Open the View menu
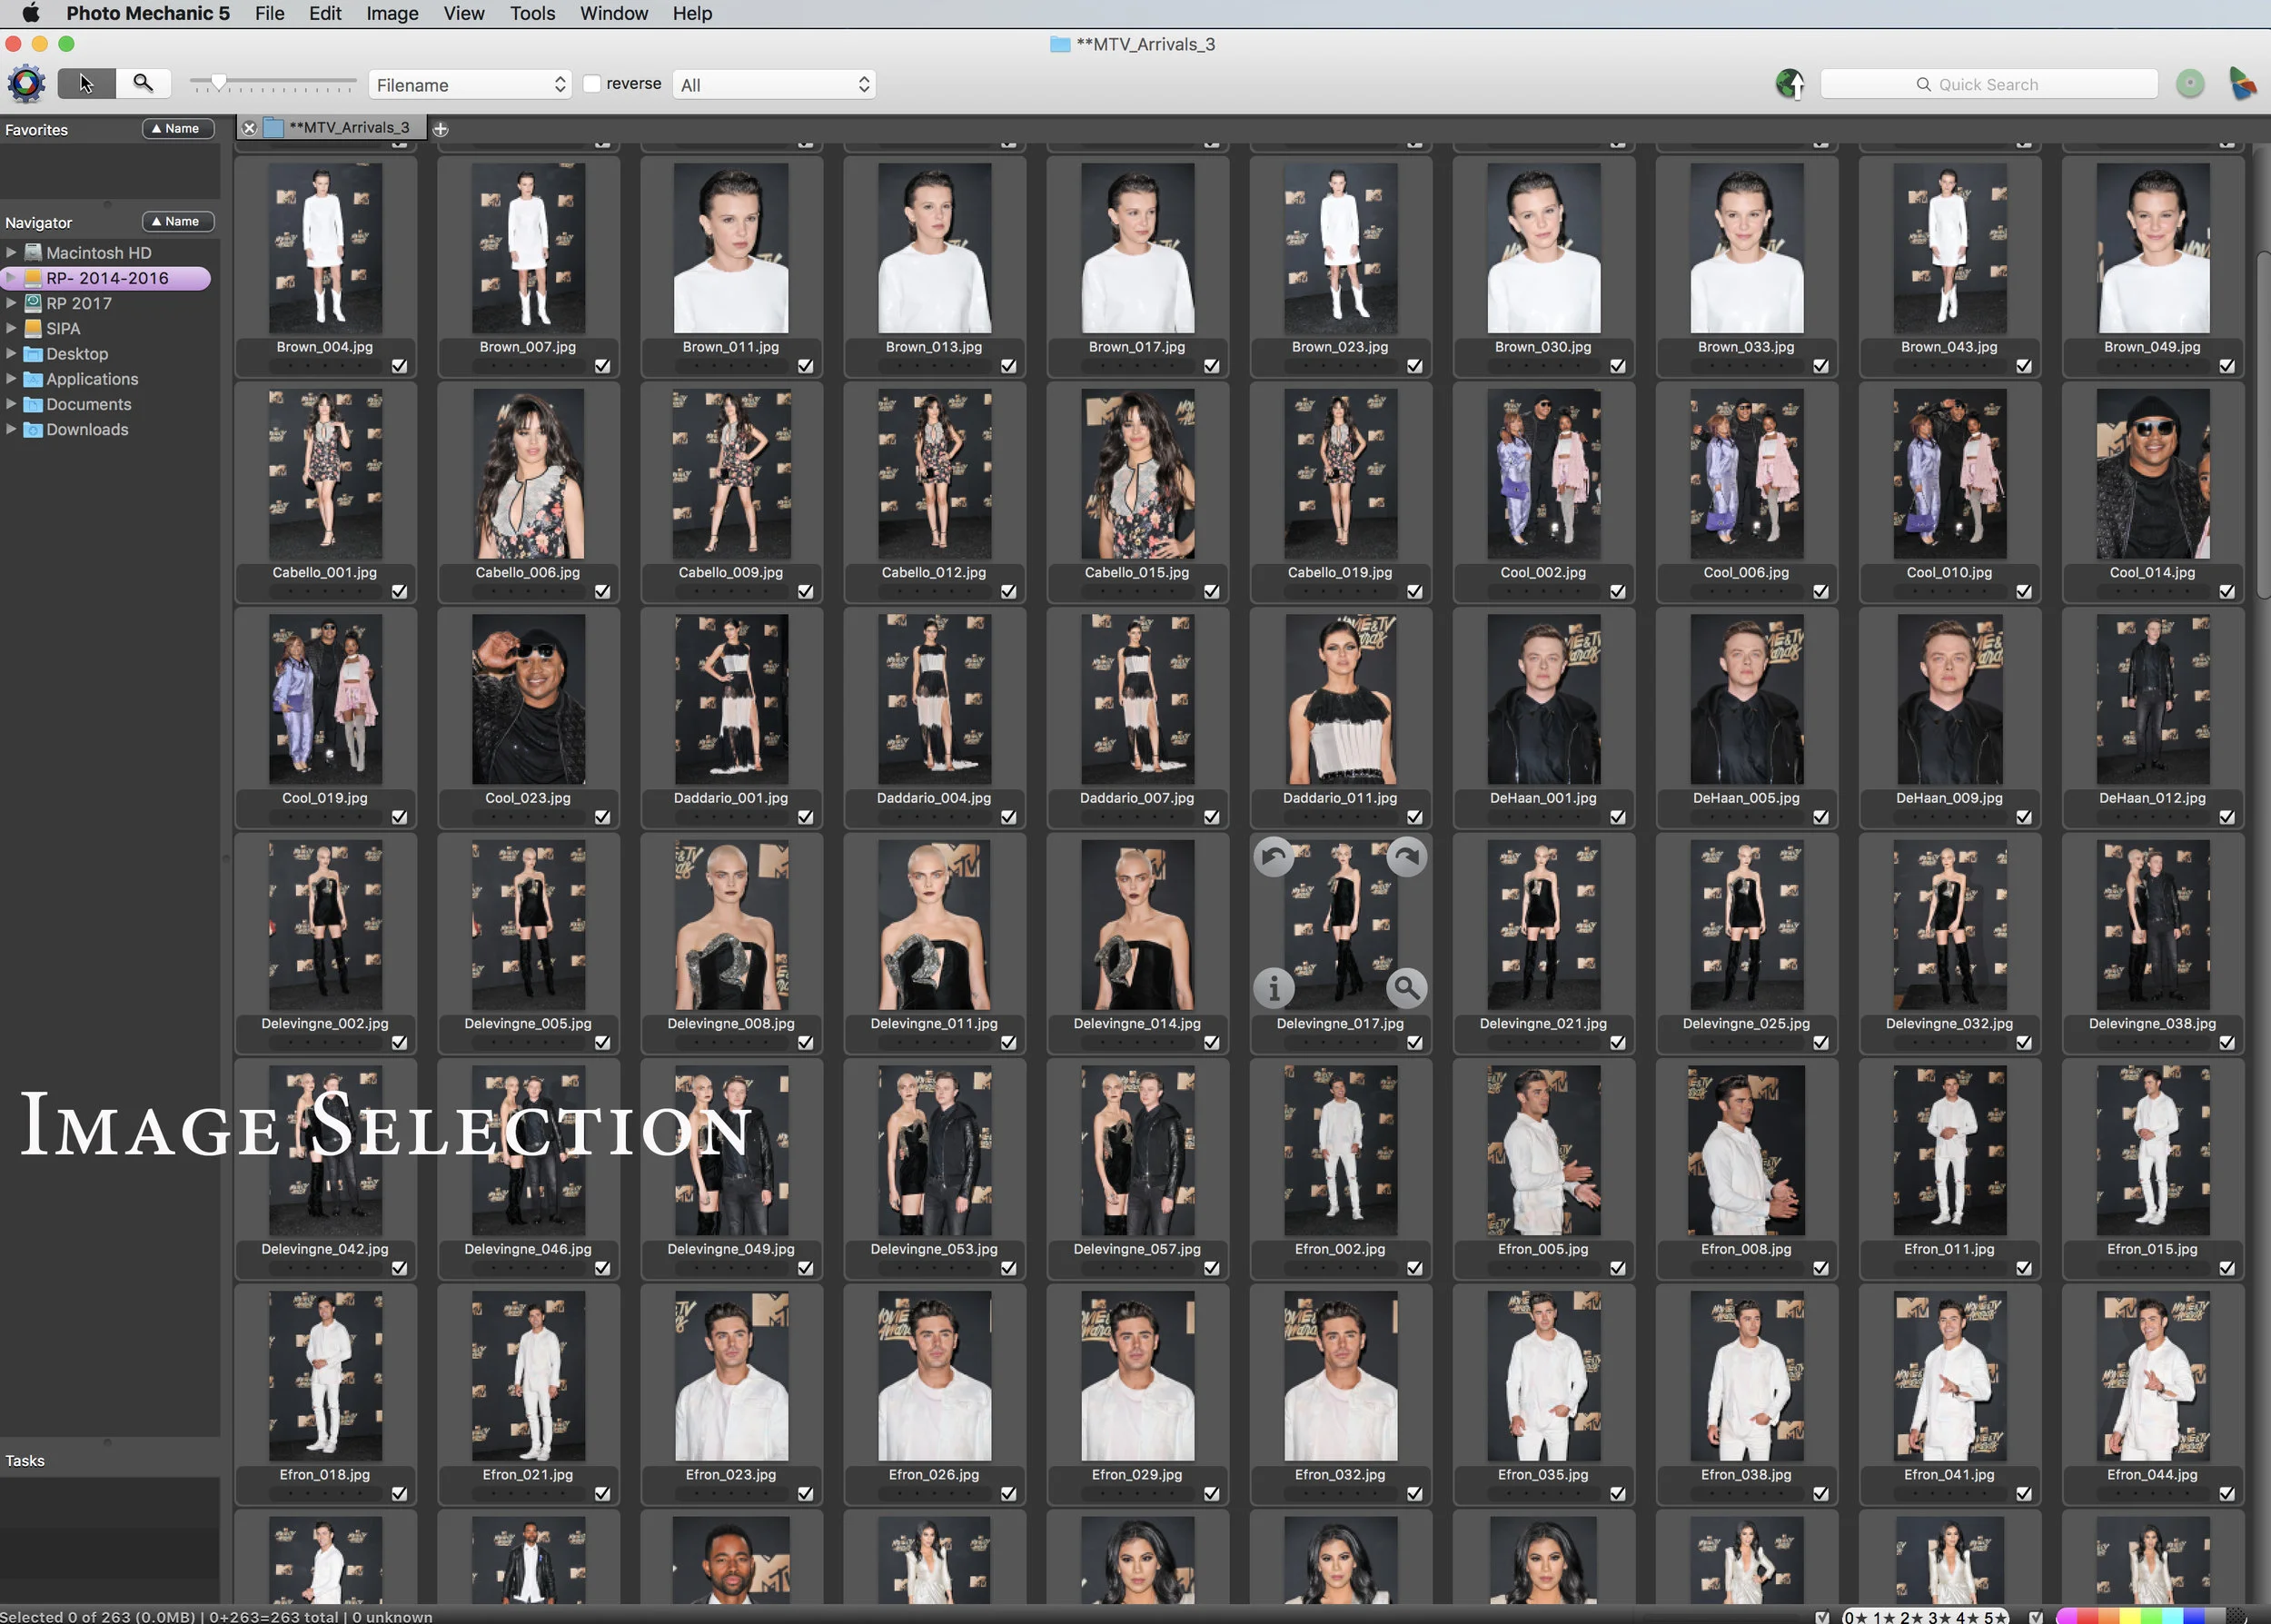This screenshot has height=1624, width=2271. [464, 13]
